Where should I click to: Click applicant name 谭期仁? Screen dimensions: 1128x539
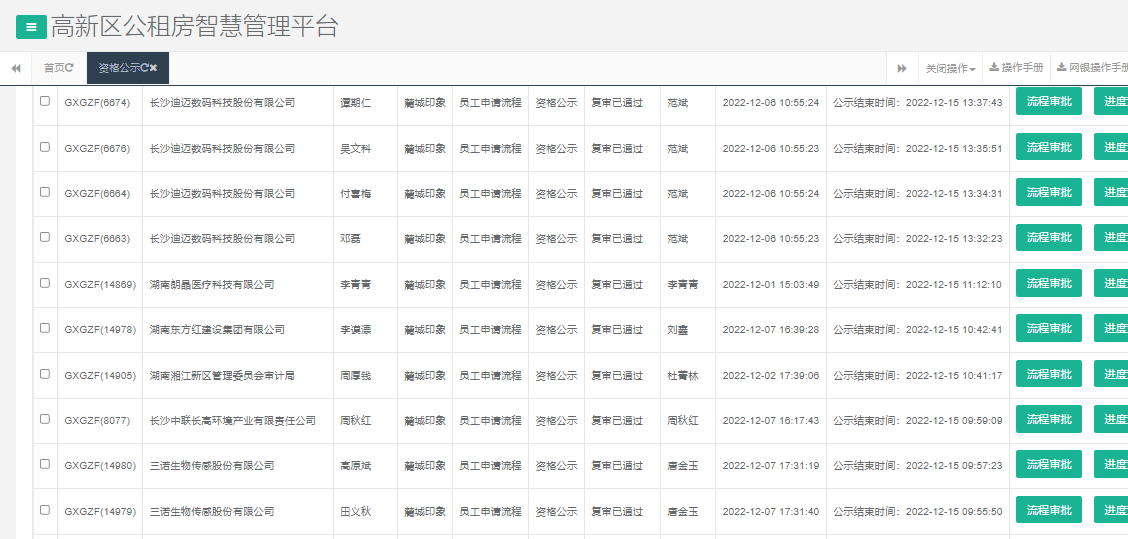(x=355, y=103)
